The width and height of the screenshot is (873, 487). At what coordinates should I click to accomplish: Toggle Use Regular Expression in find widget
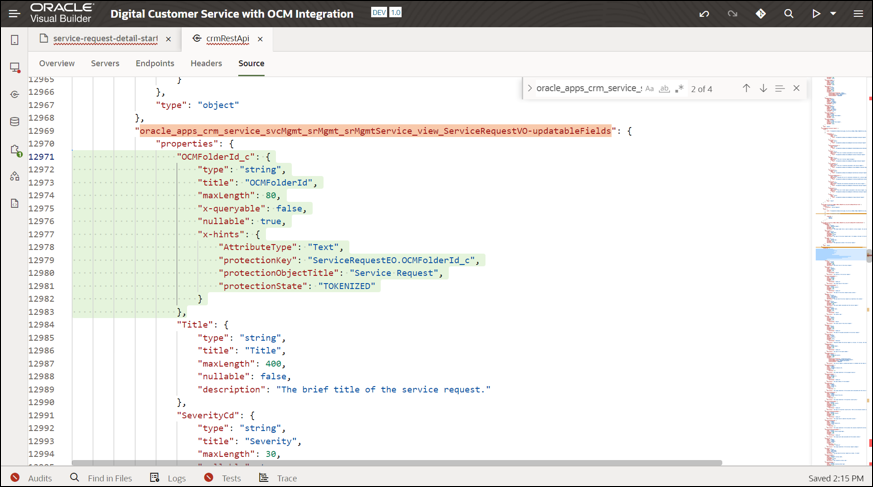[x=679, y=88]
